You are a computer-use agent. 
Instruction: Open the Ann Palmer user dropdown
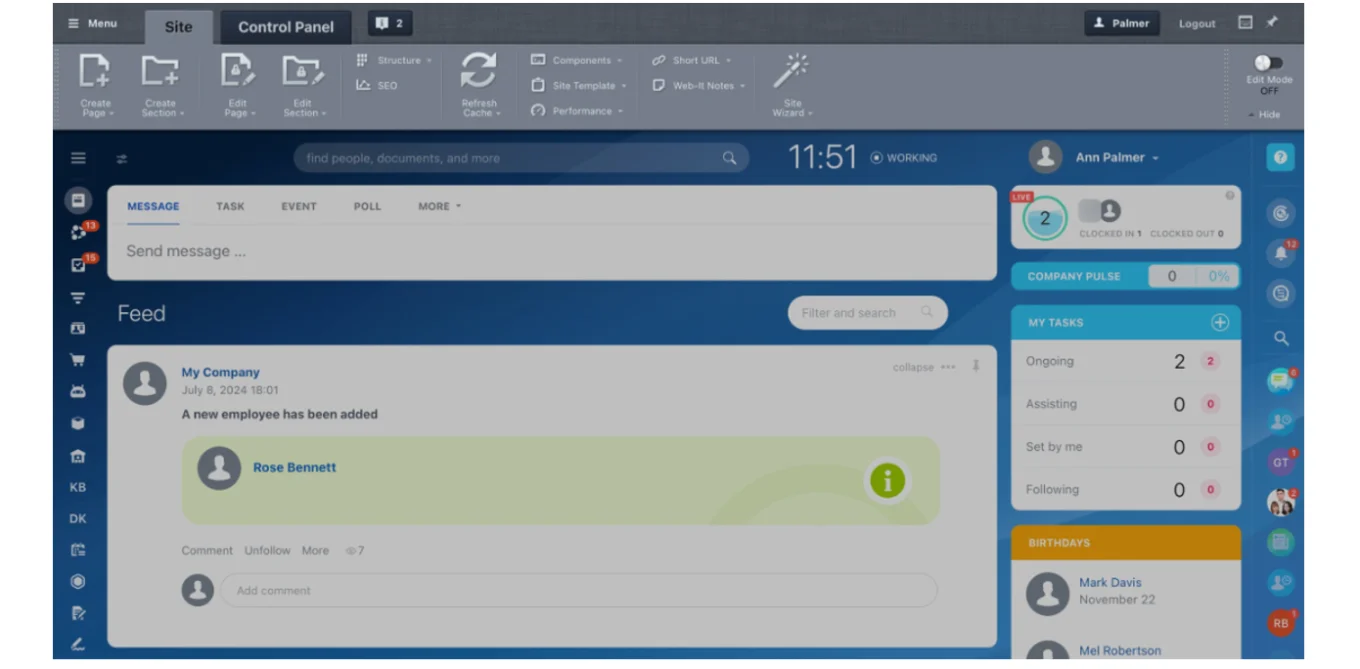pos(1116,158)
